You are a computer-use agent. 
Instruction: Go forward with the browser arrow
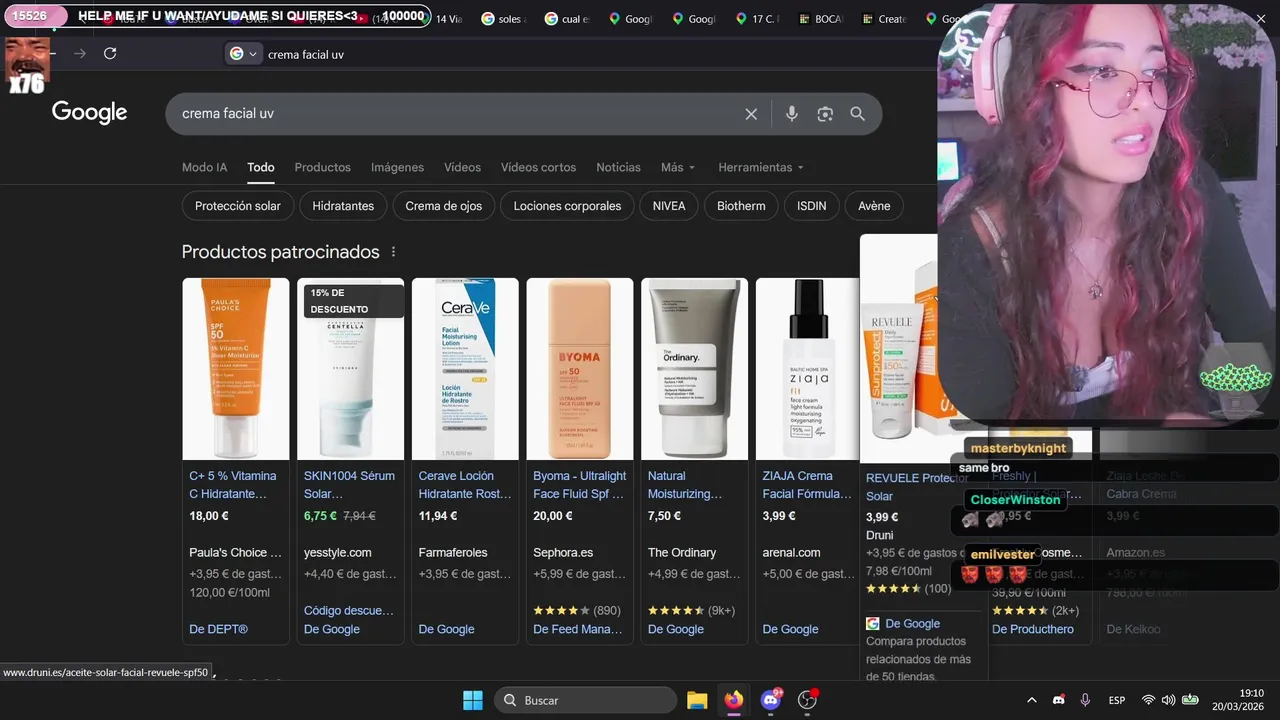[80, 54]
